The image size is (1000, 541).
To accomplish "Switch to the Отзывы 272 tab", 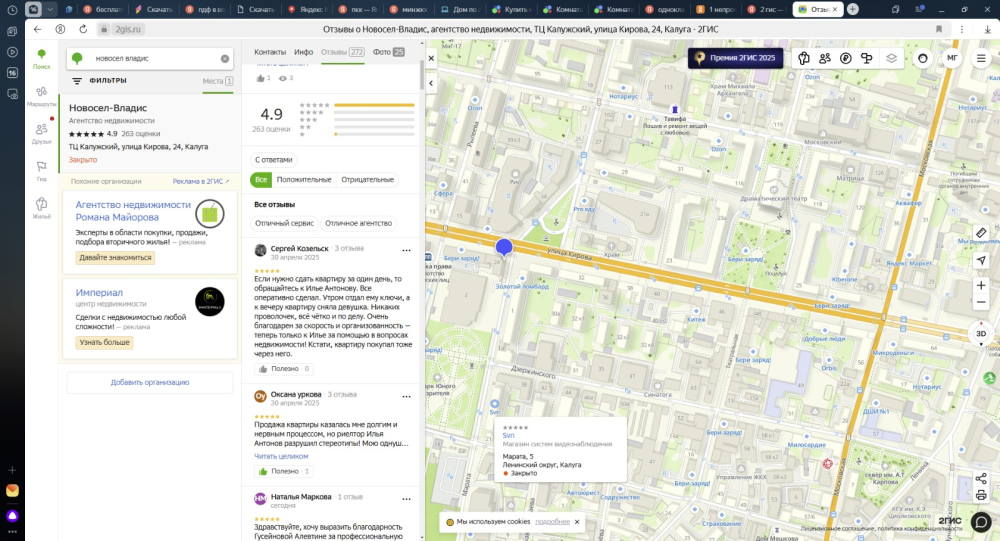I will click(342, 52).
